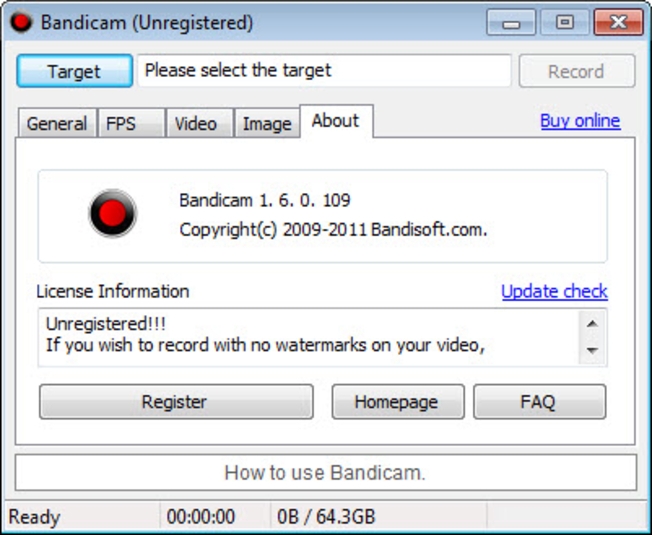Screen dimensions: 652x535
Task: Open the Buy online link
Action: pyautogui.click(x=580, y=121)
